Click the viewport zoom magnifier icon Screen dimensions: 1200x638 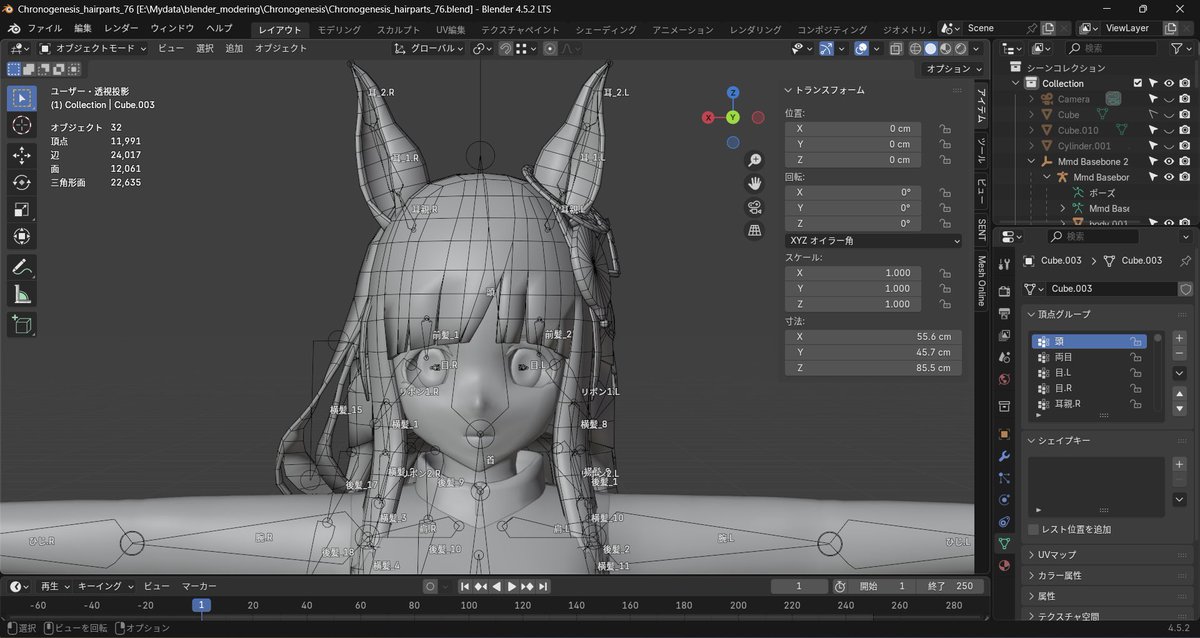pos(755,160)
